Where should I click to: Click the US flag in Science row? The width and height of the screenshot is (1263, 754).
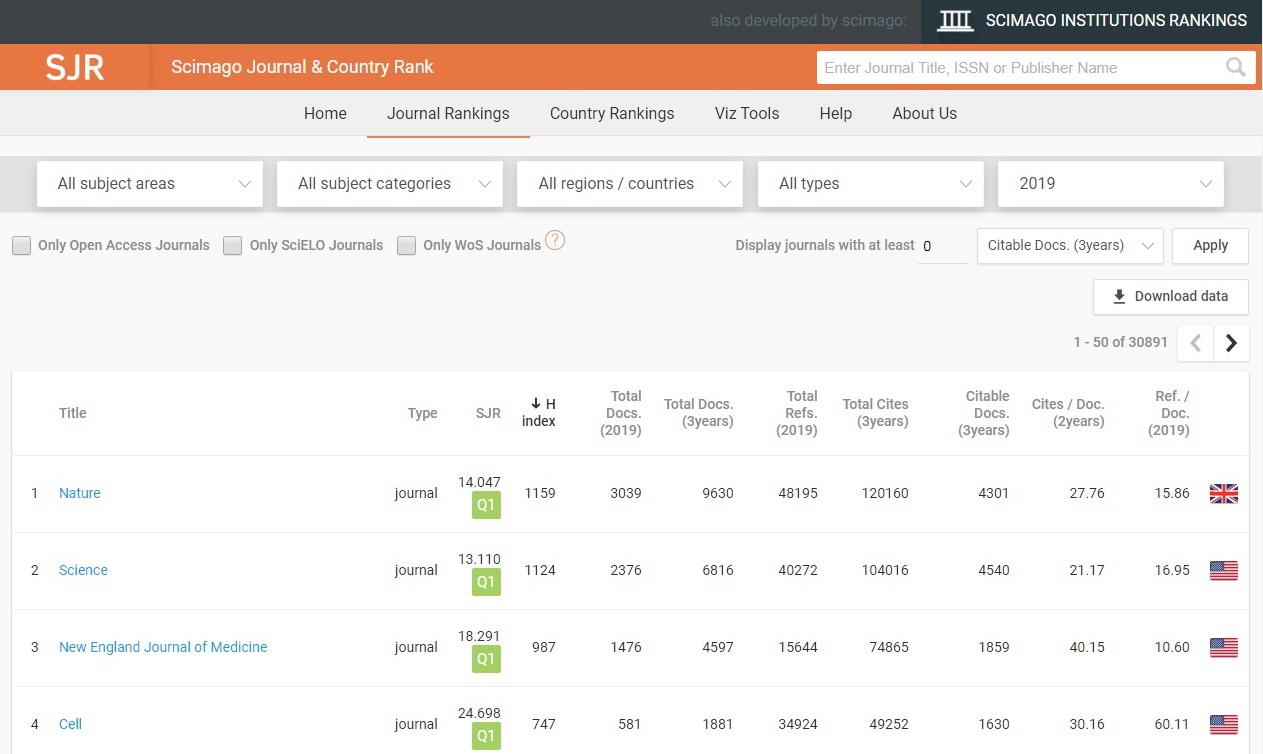(1224, 570)
